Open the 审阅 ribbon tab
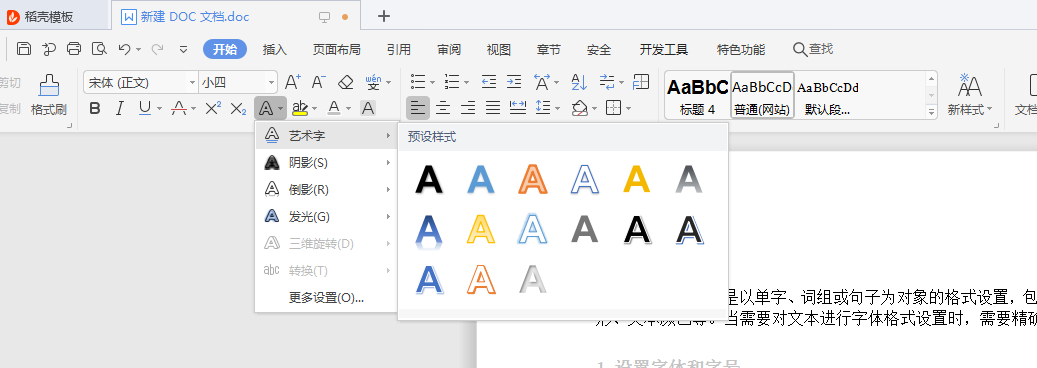This screenshot has height=368, width=1037. pos(449,50)
